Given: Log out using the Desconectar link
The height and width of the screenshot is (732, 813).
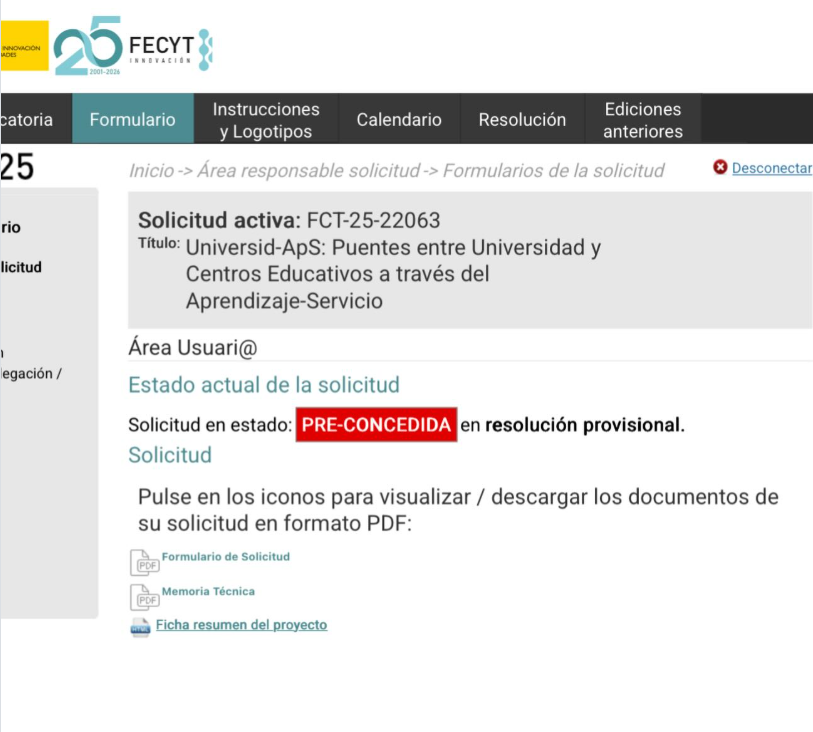Looking at the screenshot, I should click(771, 168).
